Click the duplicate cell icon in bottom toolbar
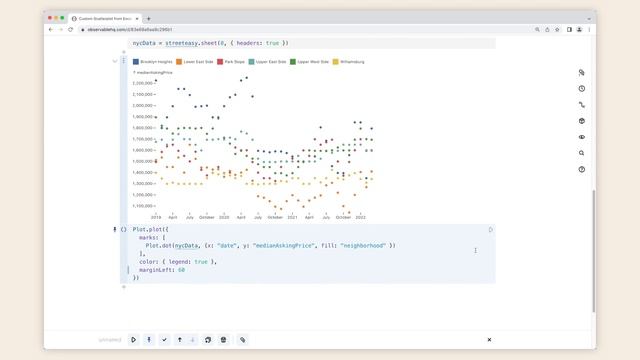Image resolution: width=640 pixels, height=360 pixels. point(208,340)
